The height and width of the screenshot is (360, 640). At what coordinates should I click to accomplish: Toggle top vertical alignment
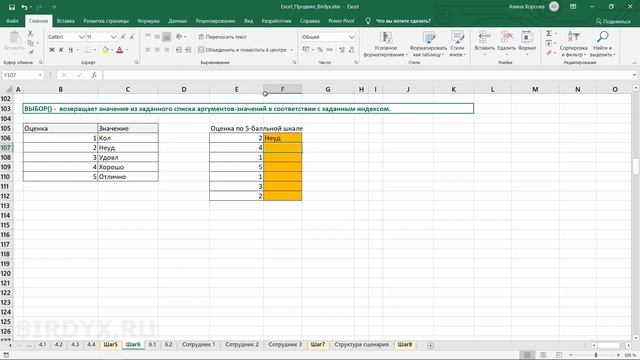(148, 37)
